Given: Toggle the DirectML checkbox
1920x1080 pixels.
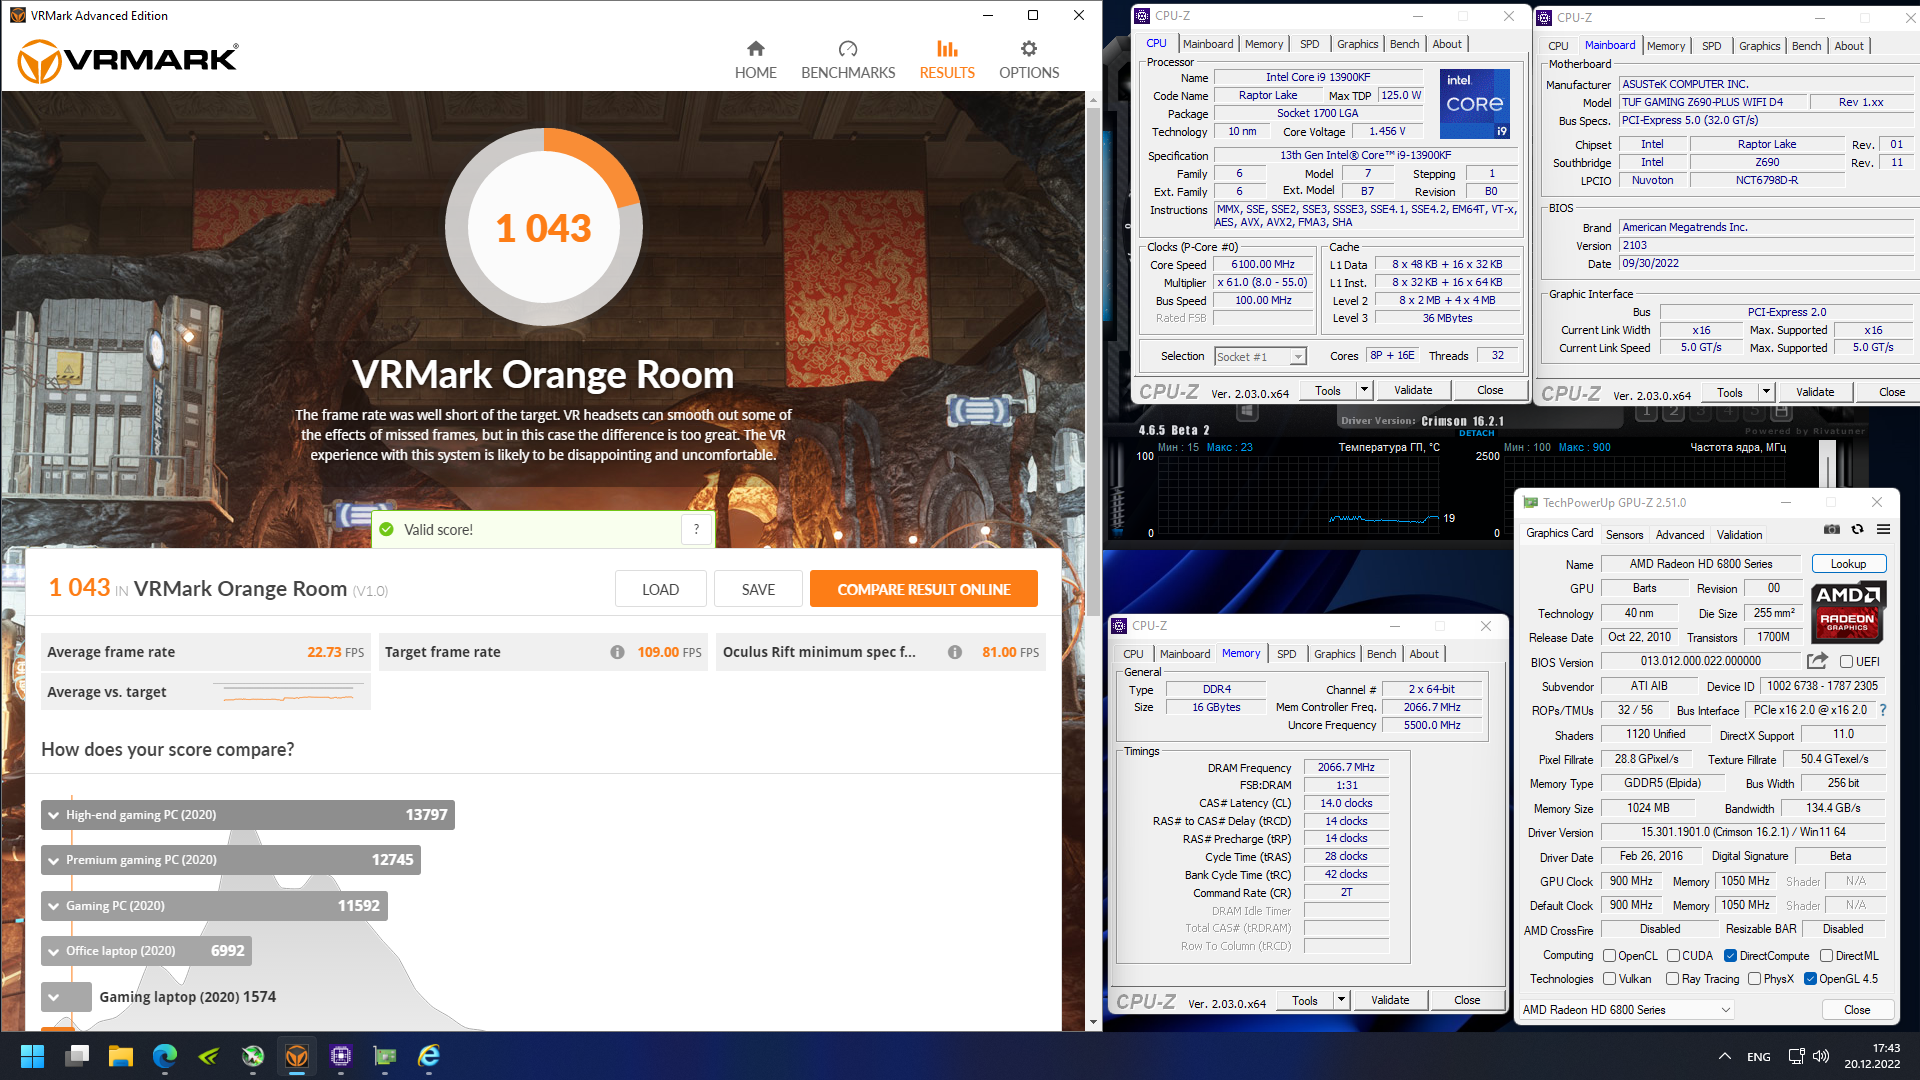Looking at the screenshot, I should pyautogui.click(x=1826, y=956).
